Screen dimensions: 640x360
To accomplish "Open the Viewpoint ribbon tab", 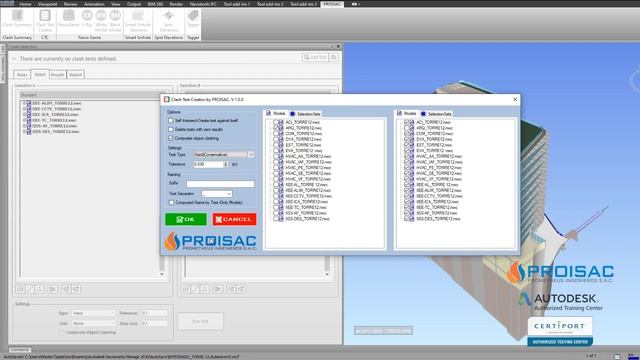I will [47, 4].
